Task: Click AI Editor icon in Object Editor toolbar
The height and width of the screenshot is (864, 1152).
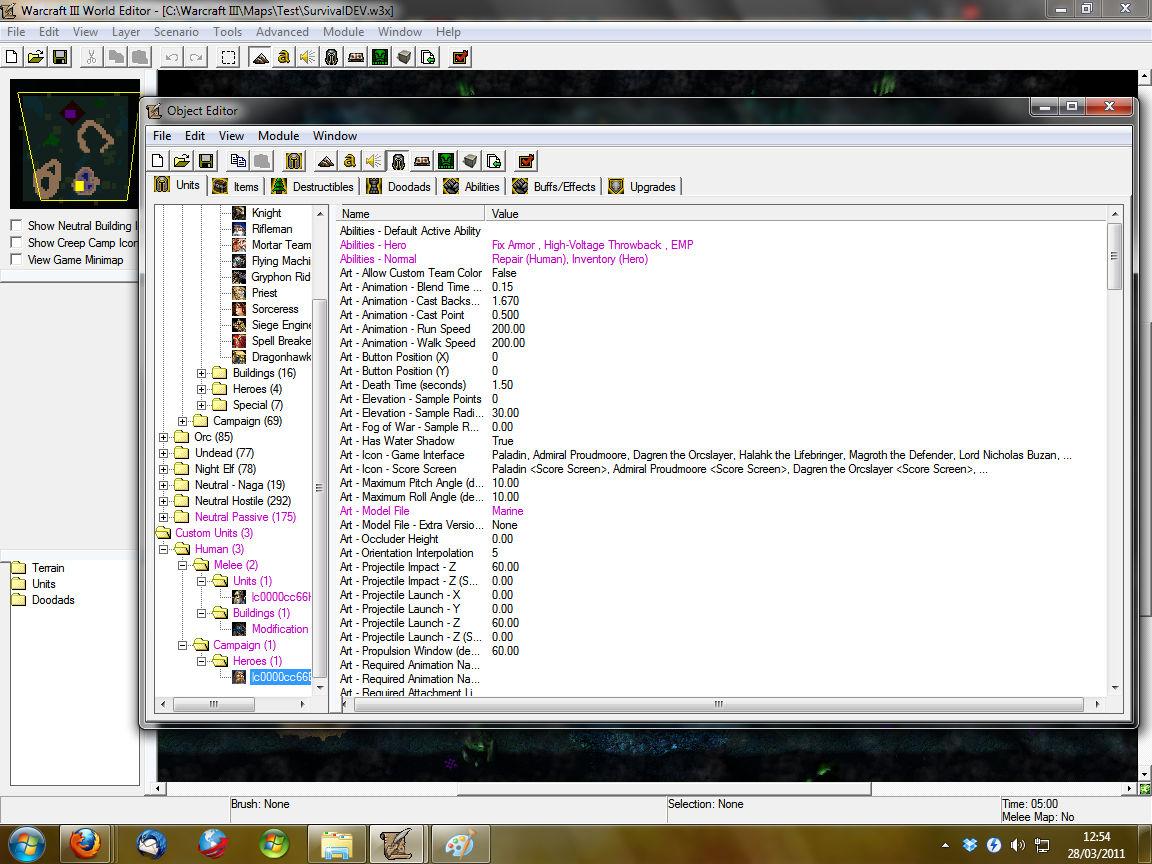Action: tap(446, 161)
